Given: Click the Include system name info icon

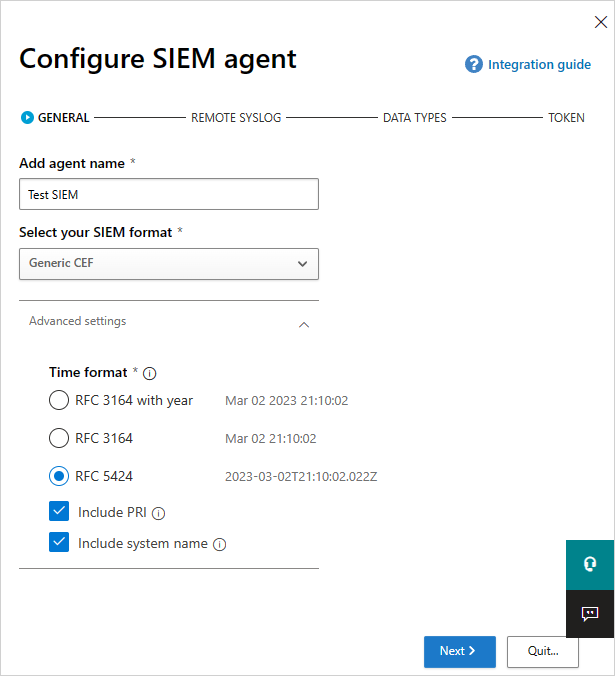Looking at the screenshot, I should click(x=220, y=545).
